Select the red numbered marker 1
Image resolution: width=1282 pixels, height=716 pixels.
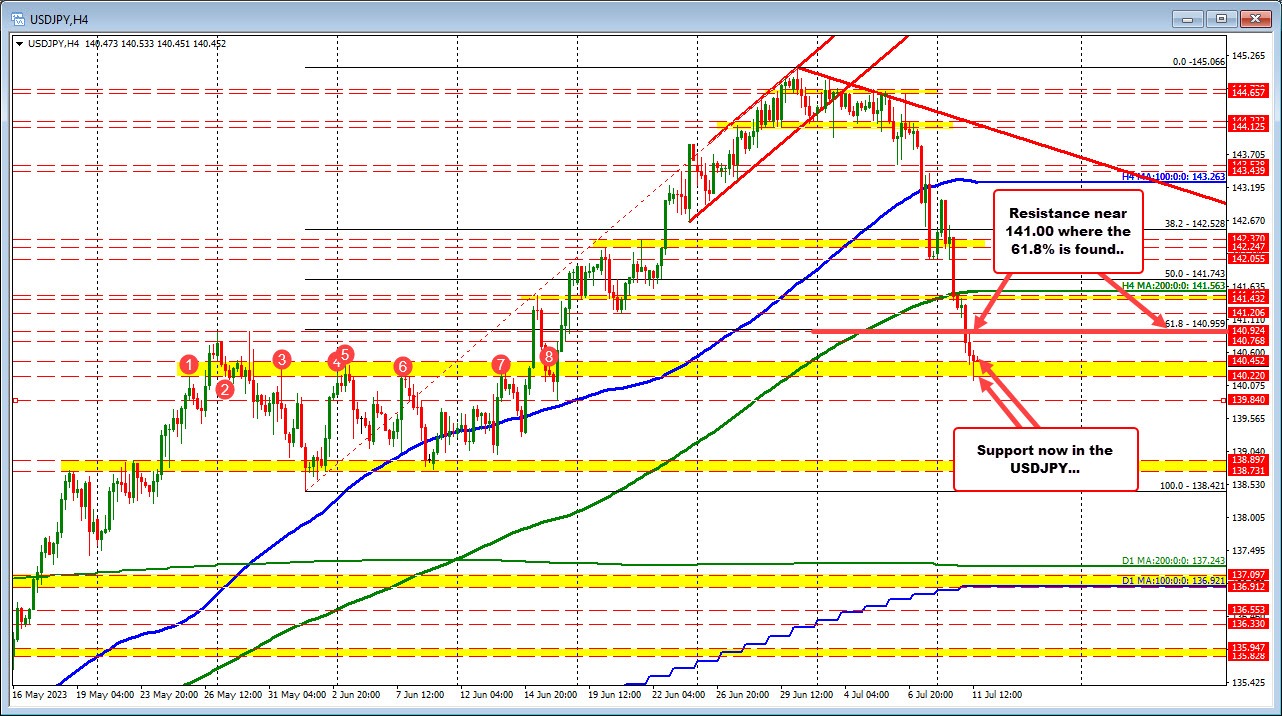pos(189,366)
